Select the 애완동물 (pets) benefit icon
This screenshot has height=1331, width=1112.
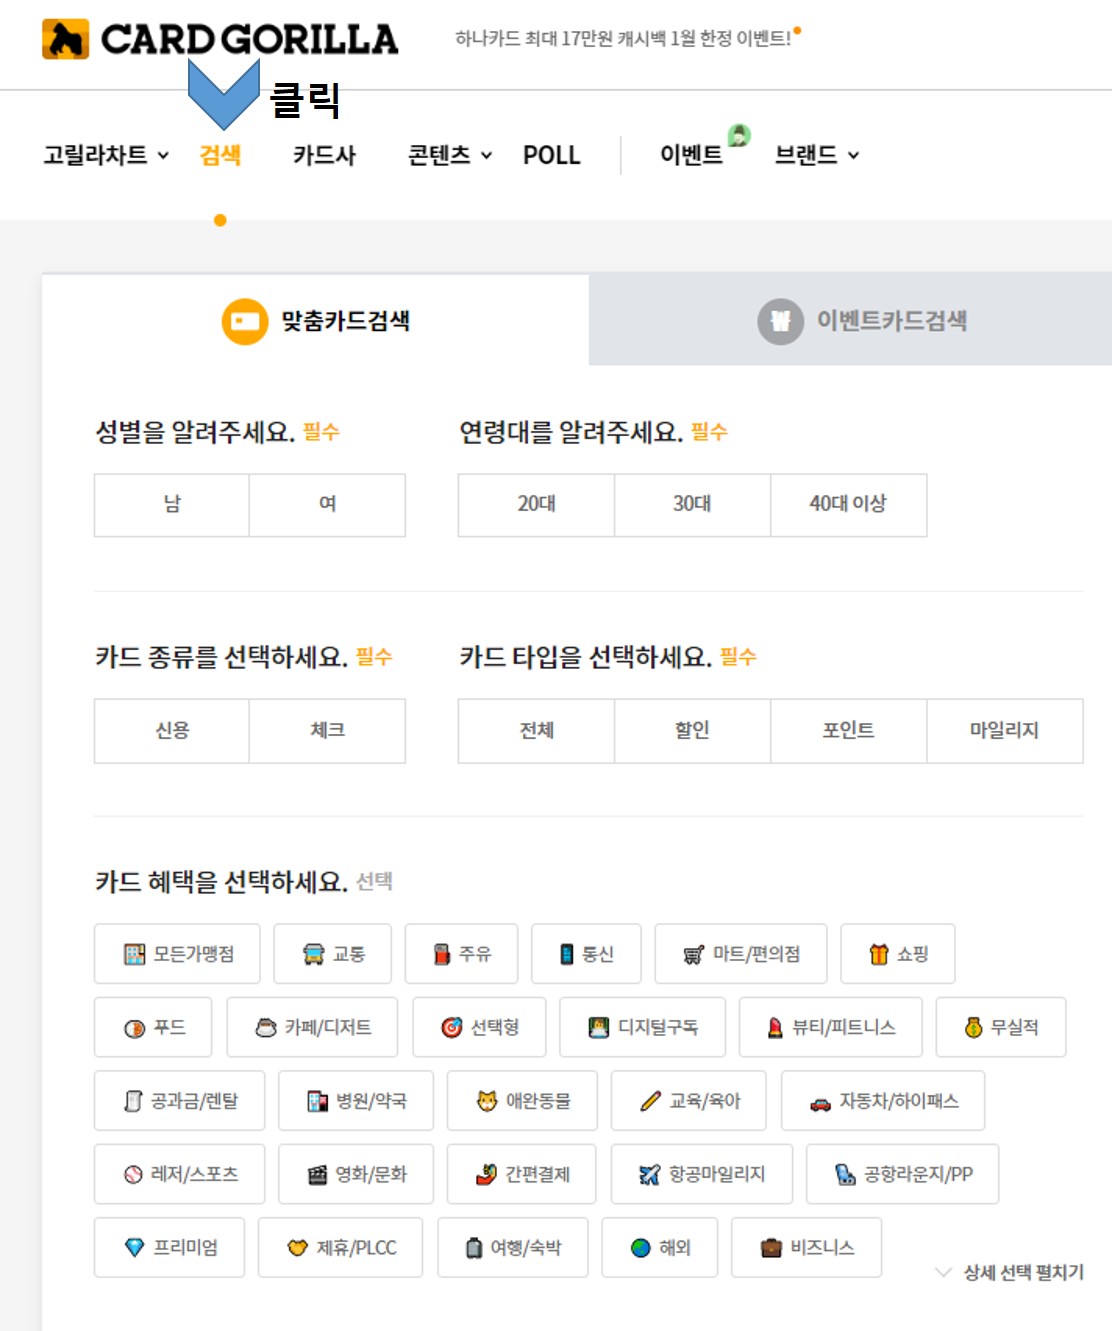click(523, 1100)
